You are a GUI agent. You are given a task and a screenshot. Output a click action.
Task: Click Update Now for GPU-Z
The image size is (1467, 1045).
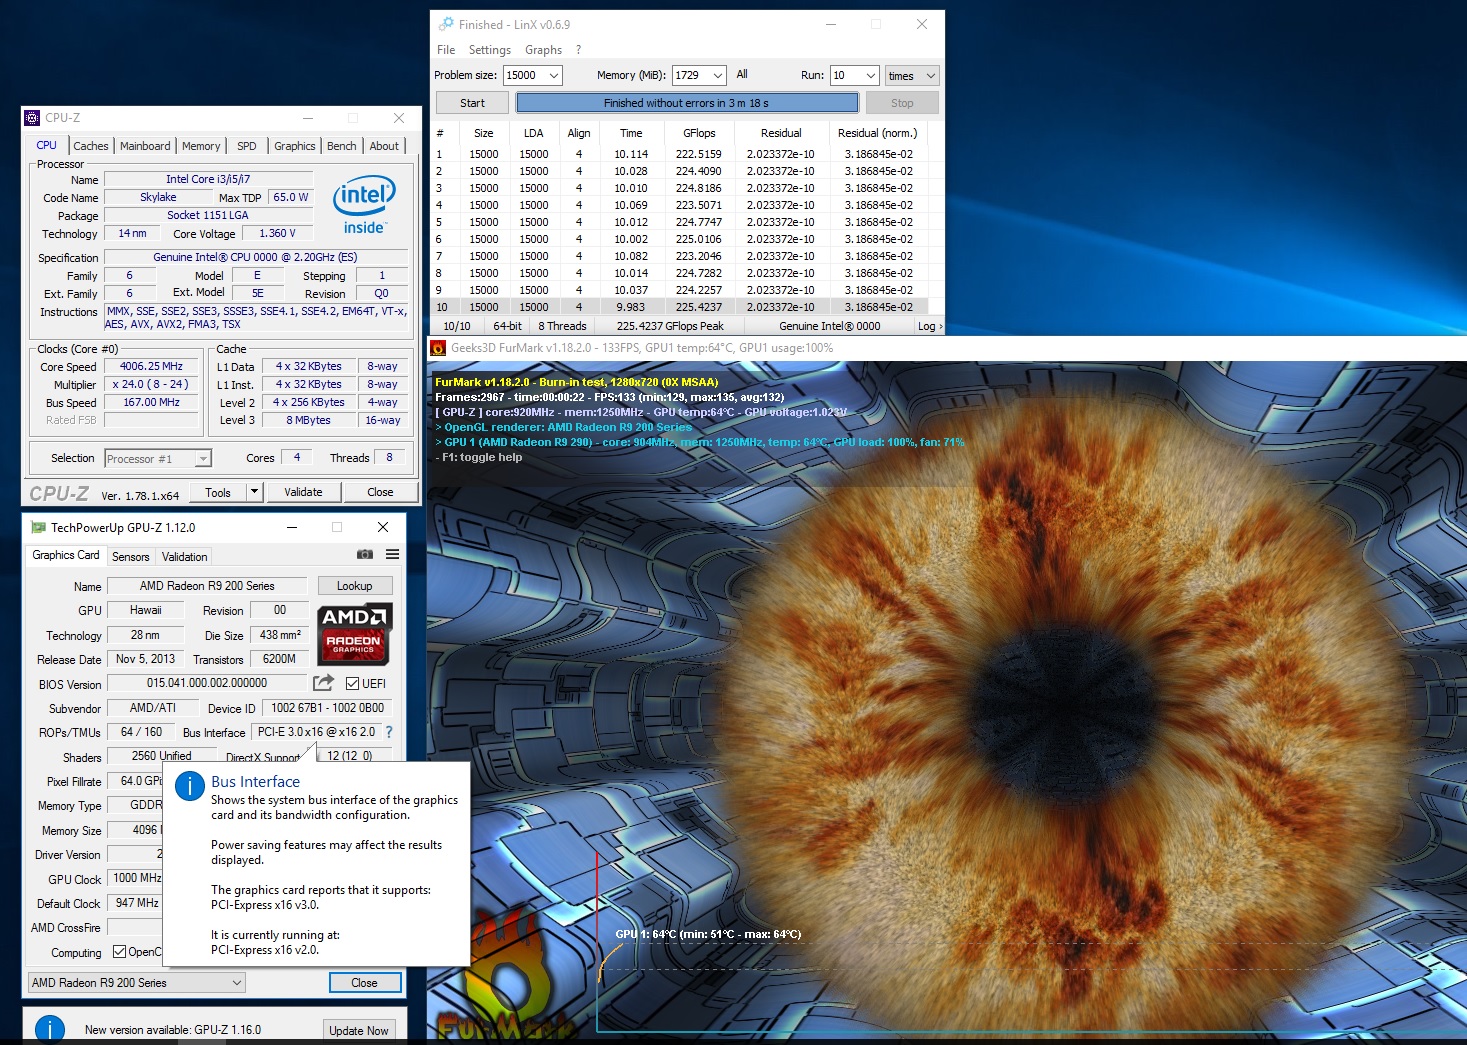point(359,1030)
